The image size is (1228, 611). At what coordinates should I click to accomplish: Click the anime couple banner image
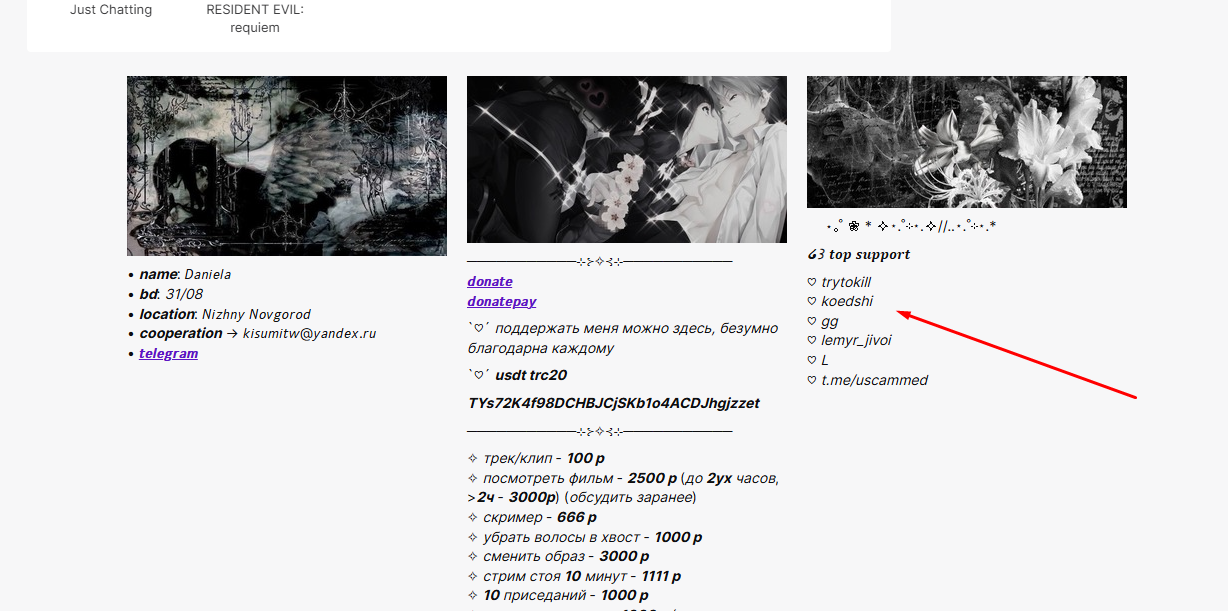(x=627, y=160)
